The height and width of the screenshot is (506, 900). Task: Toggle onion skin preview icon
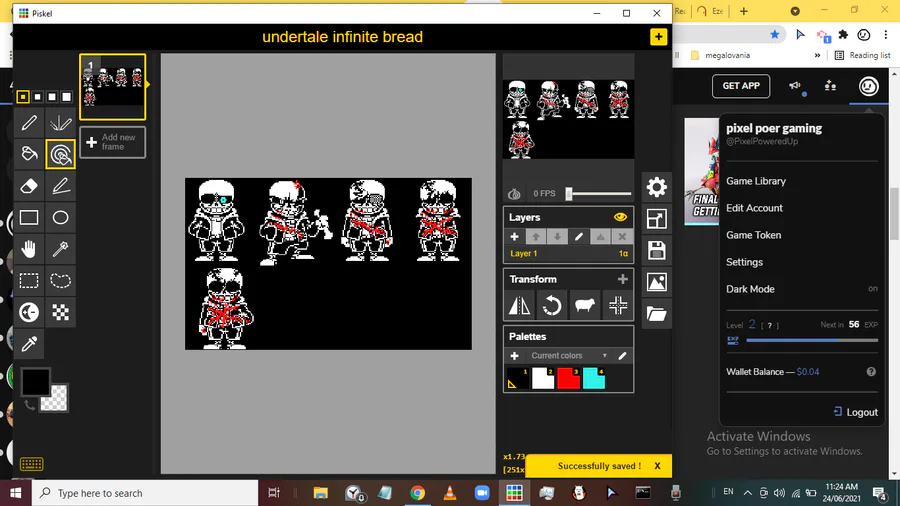coord(514,194)
